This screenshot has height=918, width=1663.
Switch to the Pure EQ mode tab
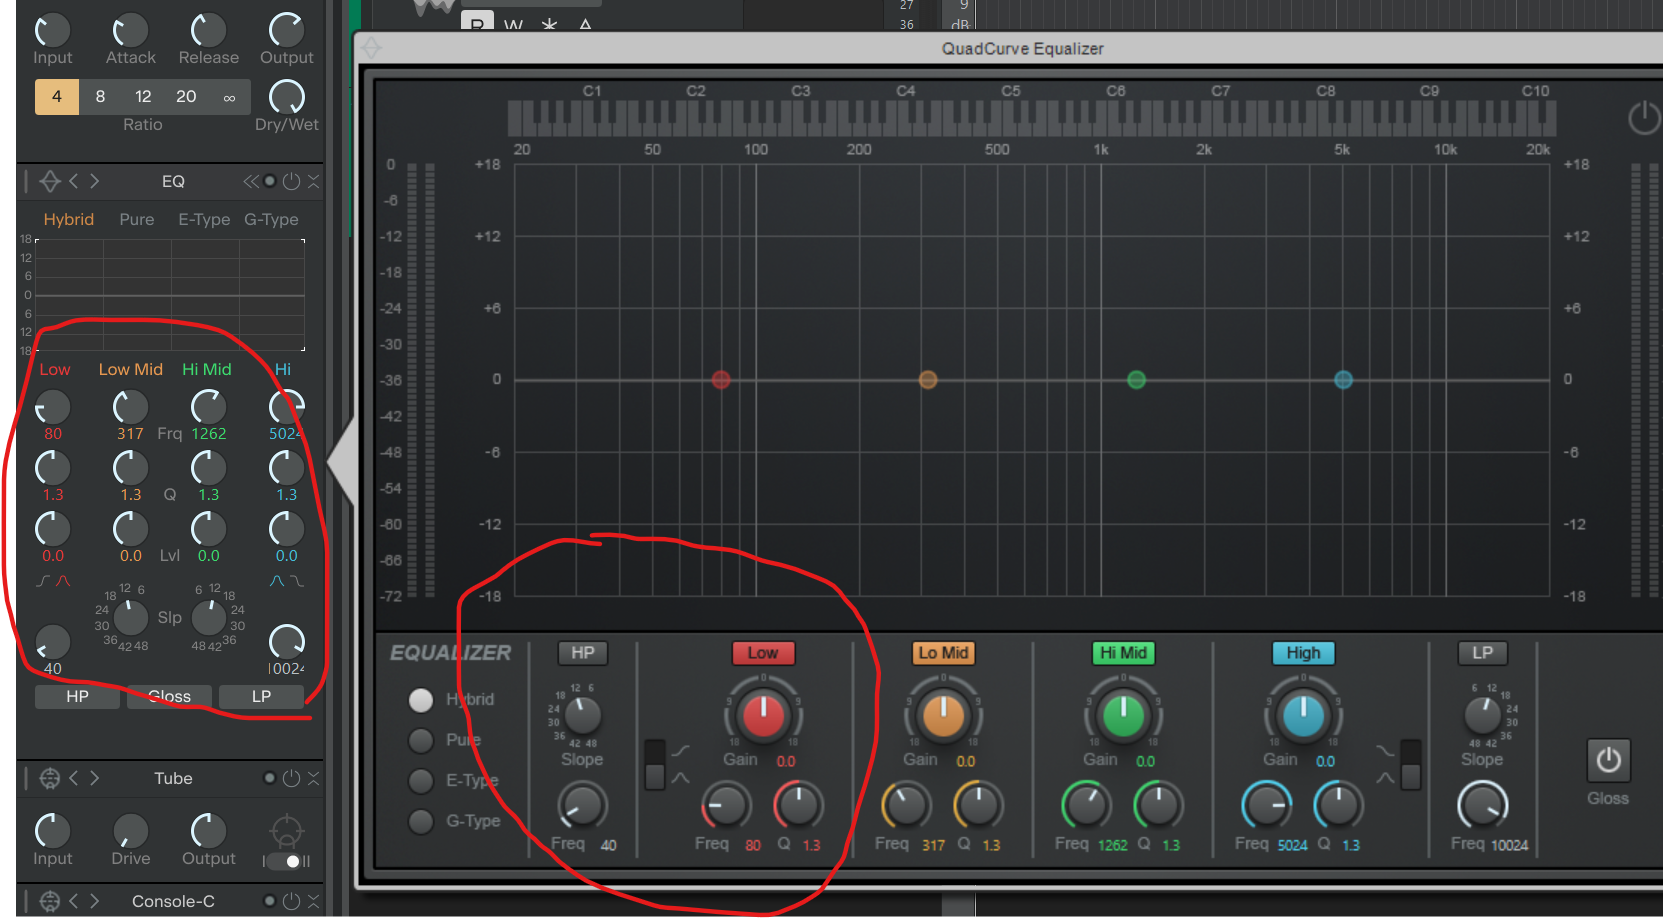pyautogui.click(x=137, y=219)
